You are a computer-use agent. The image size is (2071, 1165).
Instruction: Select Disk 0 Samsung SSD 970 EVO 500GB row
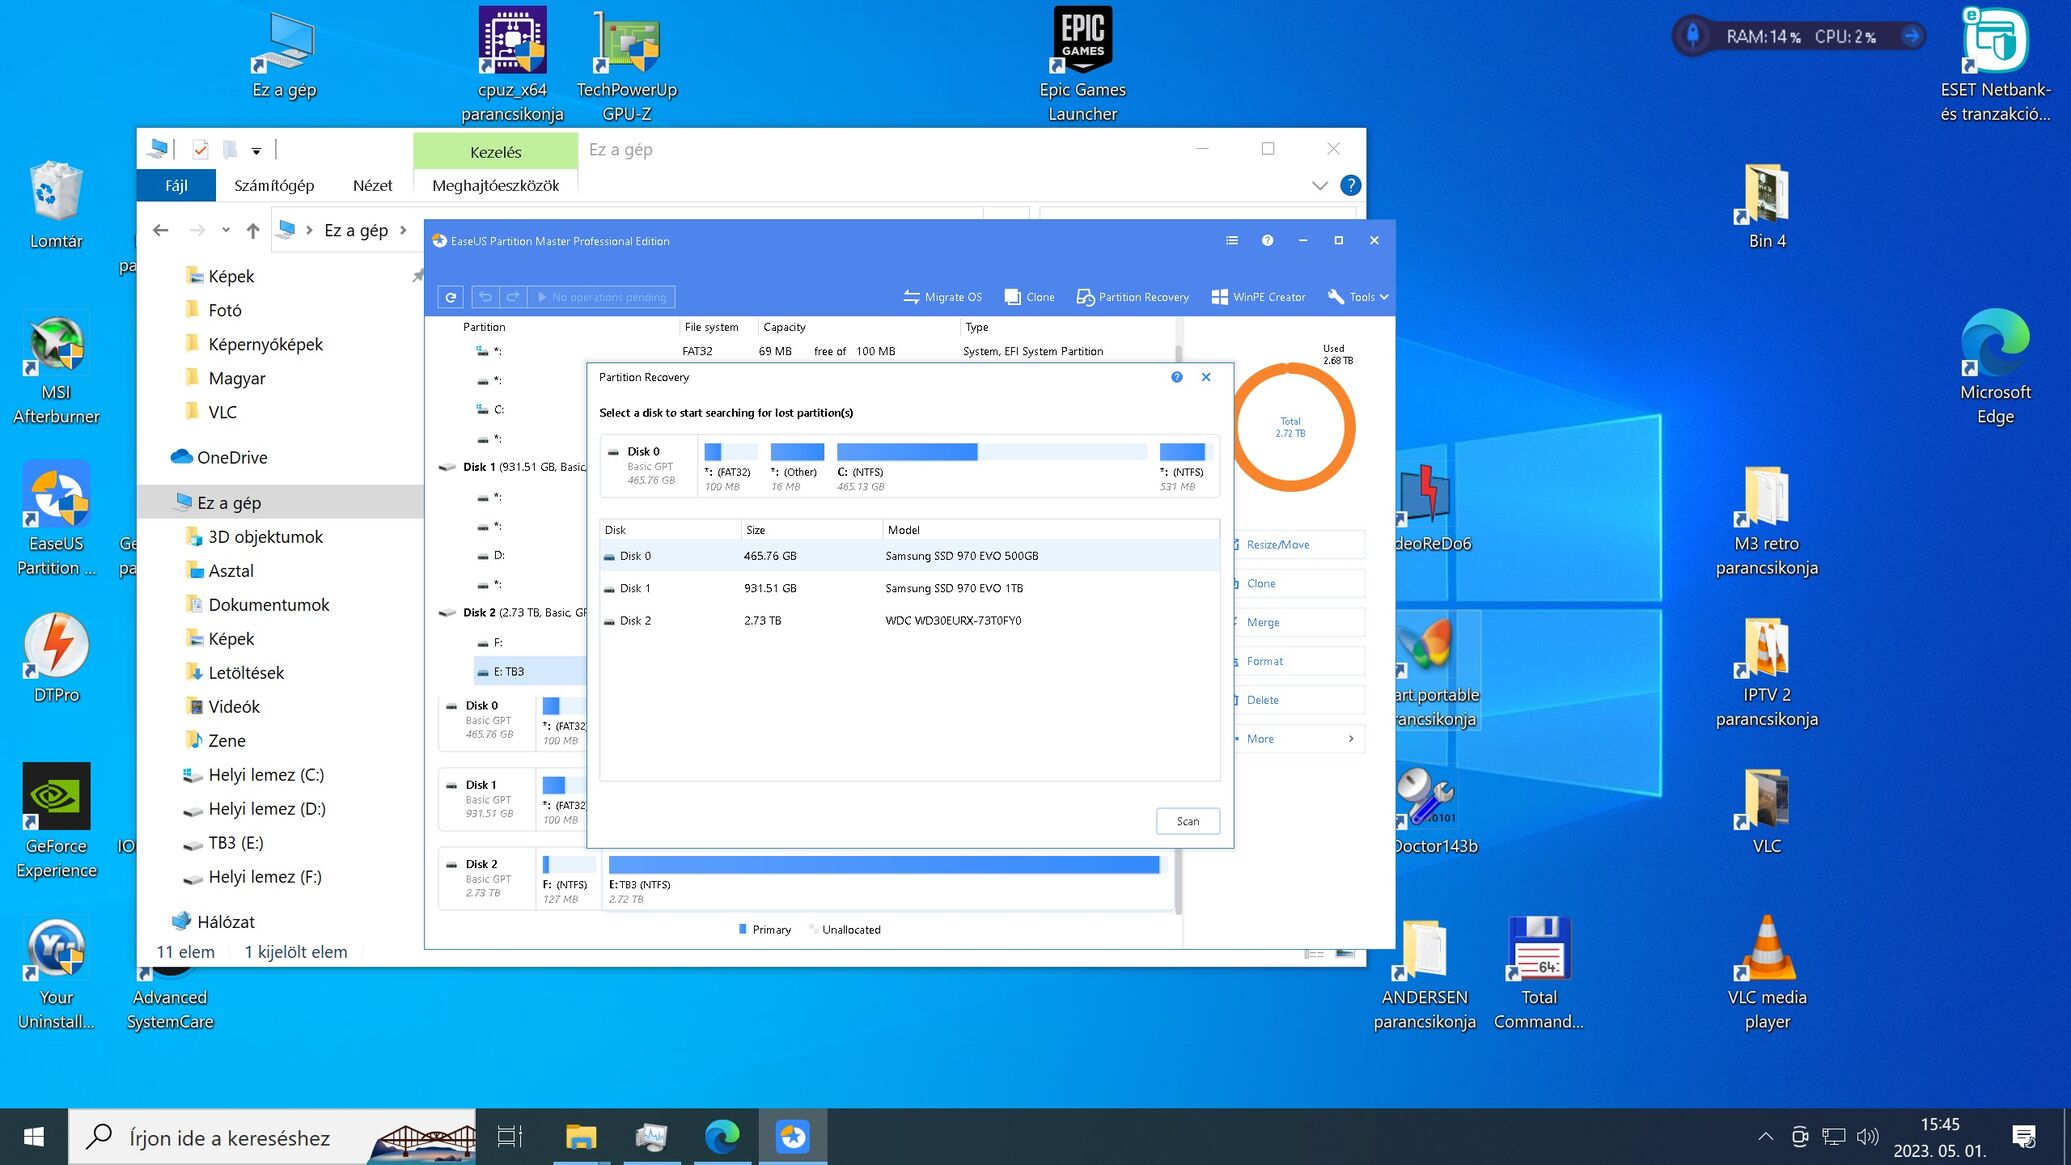[x=909, y=556]
